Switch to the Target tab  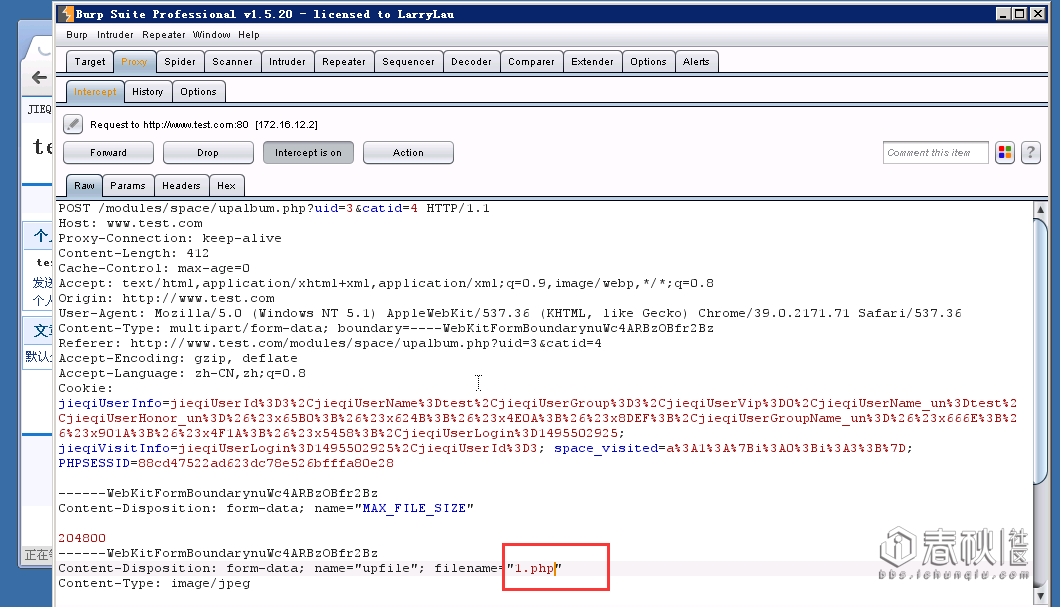coord(90,62)
